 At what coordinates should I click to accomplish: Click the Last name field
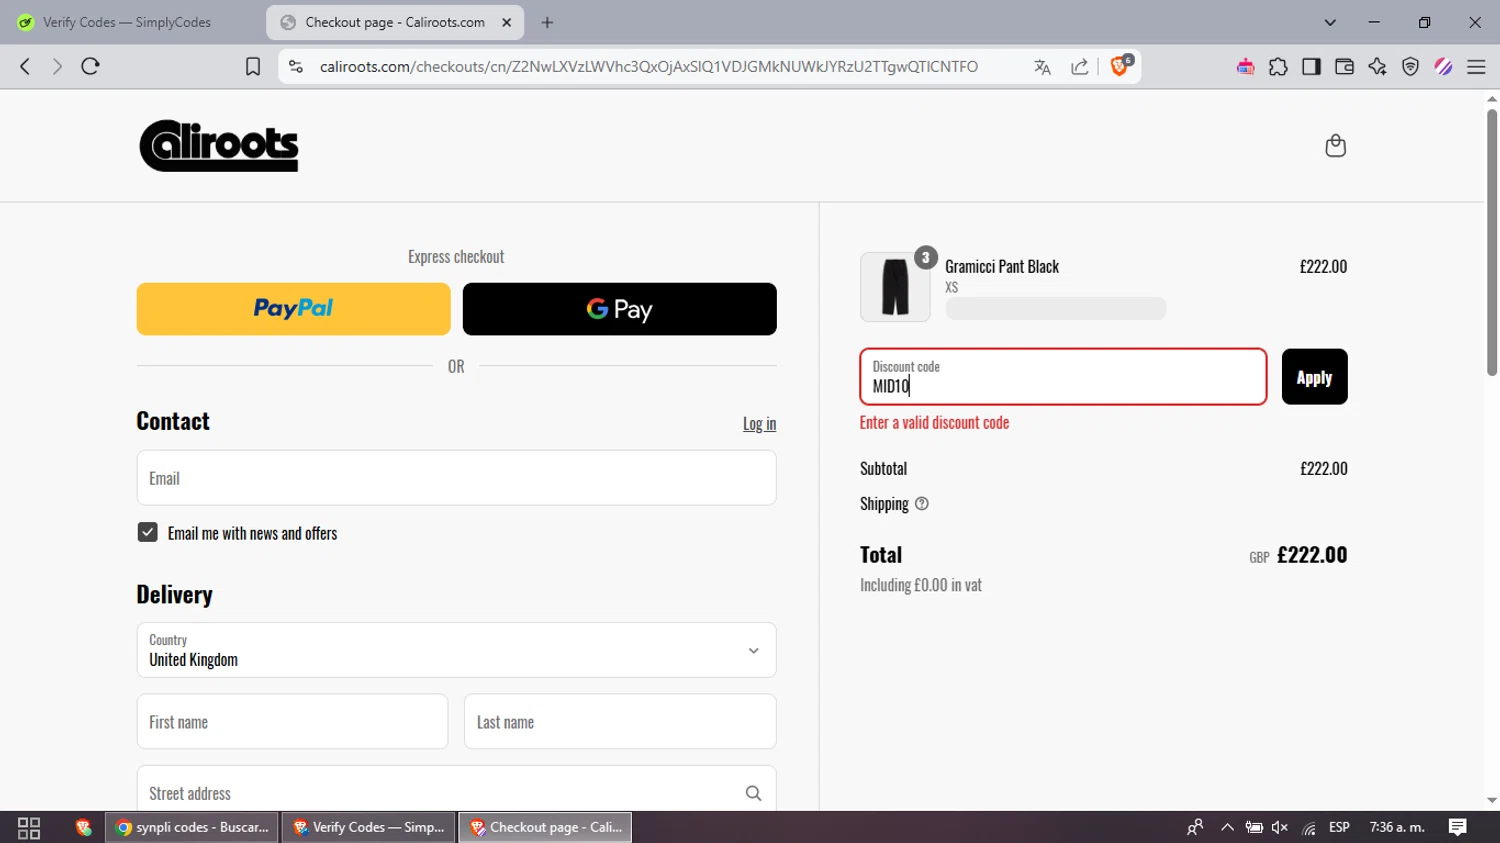click(620, 722)
